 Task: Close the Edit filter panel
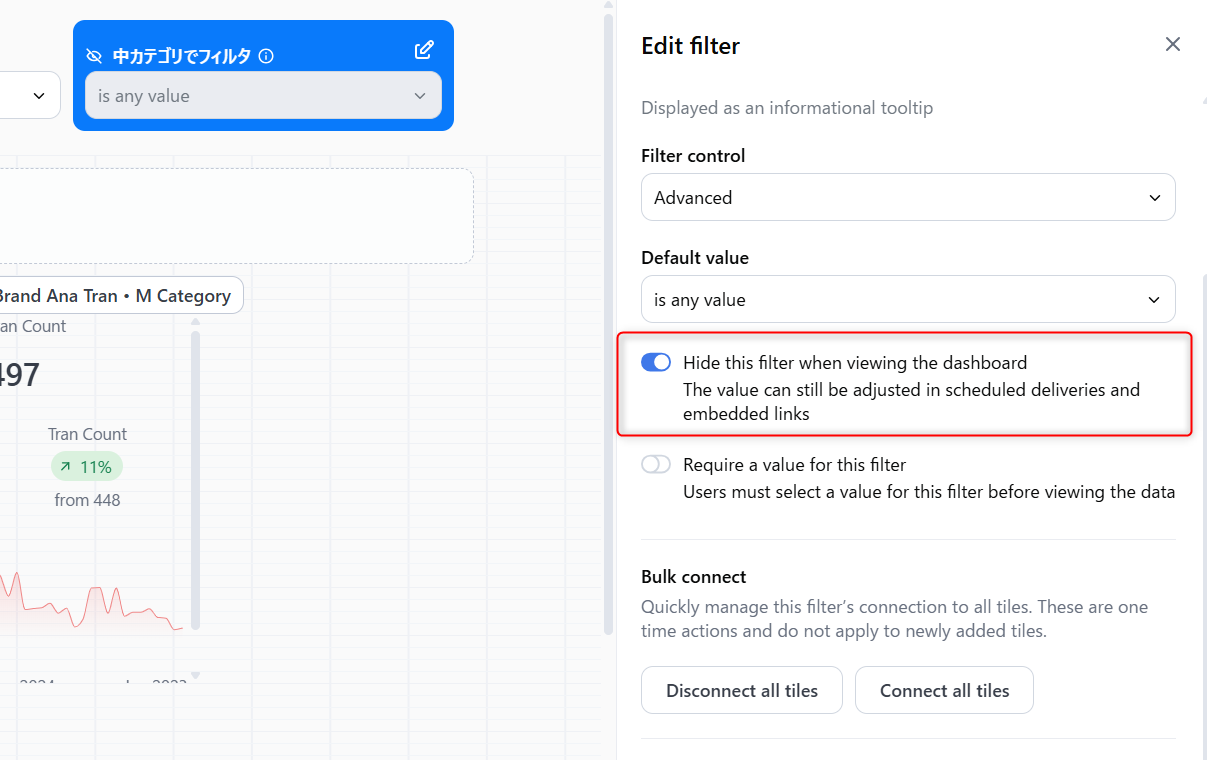pyautogui.click(x=1173, y=44)
